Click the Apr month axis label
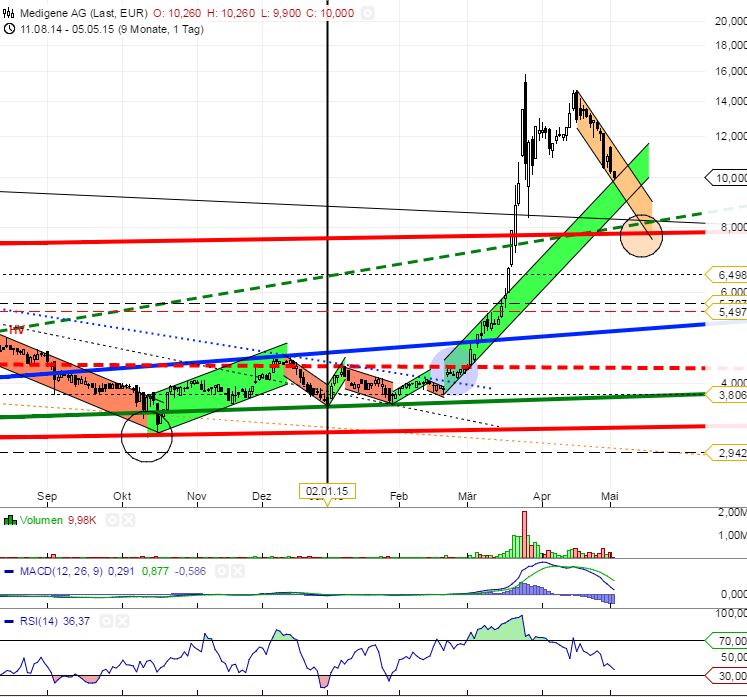 542,496
